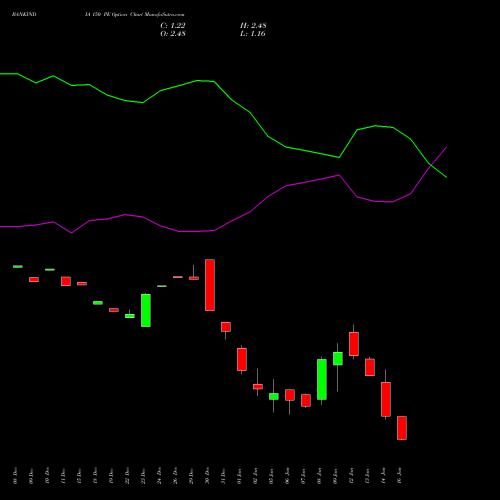Click the 22 Dec date label
The height and width of the screenshot is (500, 500).
[x=127, y=476]
